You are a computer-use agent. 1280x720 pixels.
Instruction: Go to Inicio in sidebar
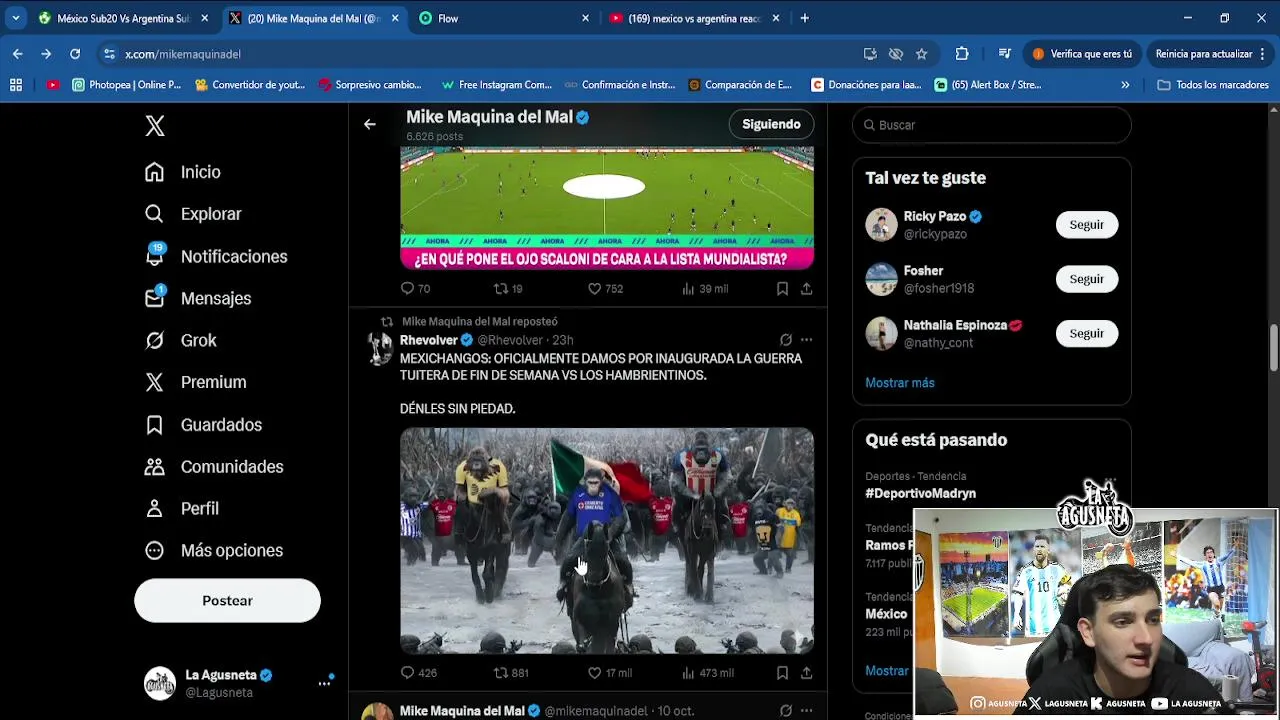tap(182, 172)
